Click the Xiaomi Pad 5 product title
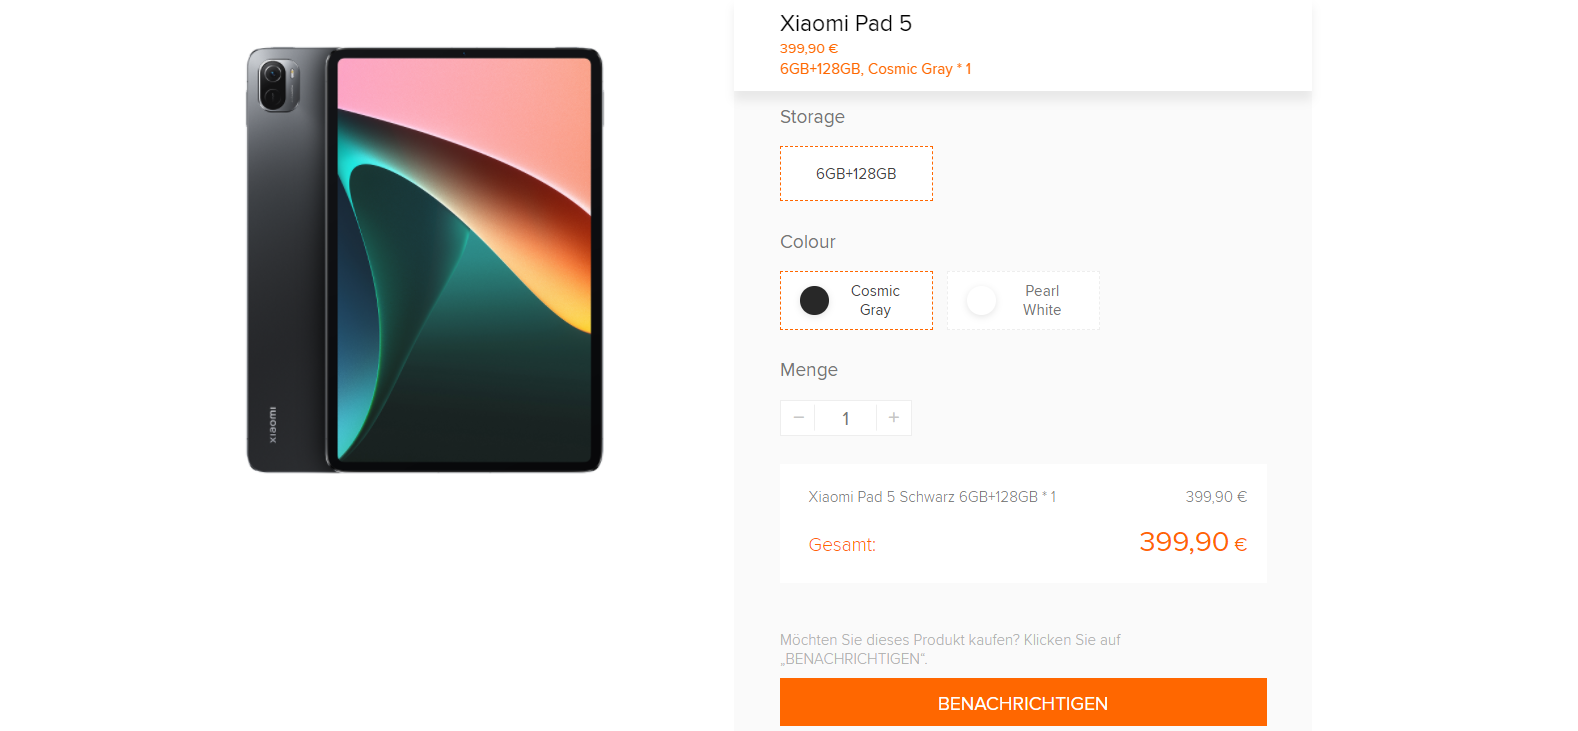This screenshot has width=1578, height=731. click(846, 24)
